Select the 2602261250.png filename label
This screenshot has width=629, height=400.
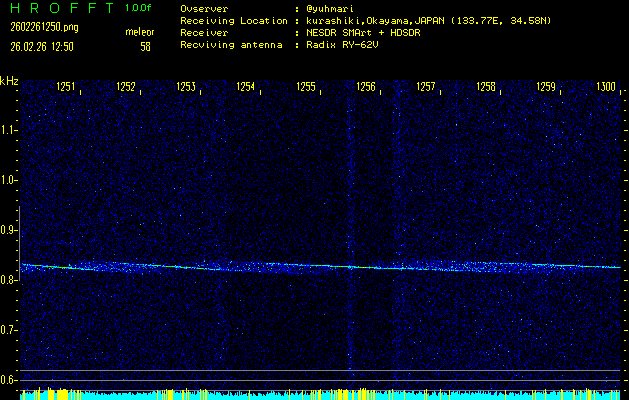[43, 27]
